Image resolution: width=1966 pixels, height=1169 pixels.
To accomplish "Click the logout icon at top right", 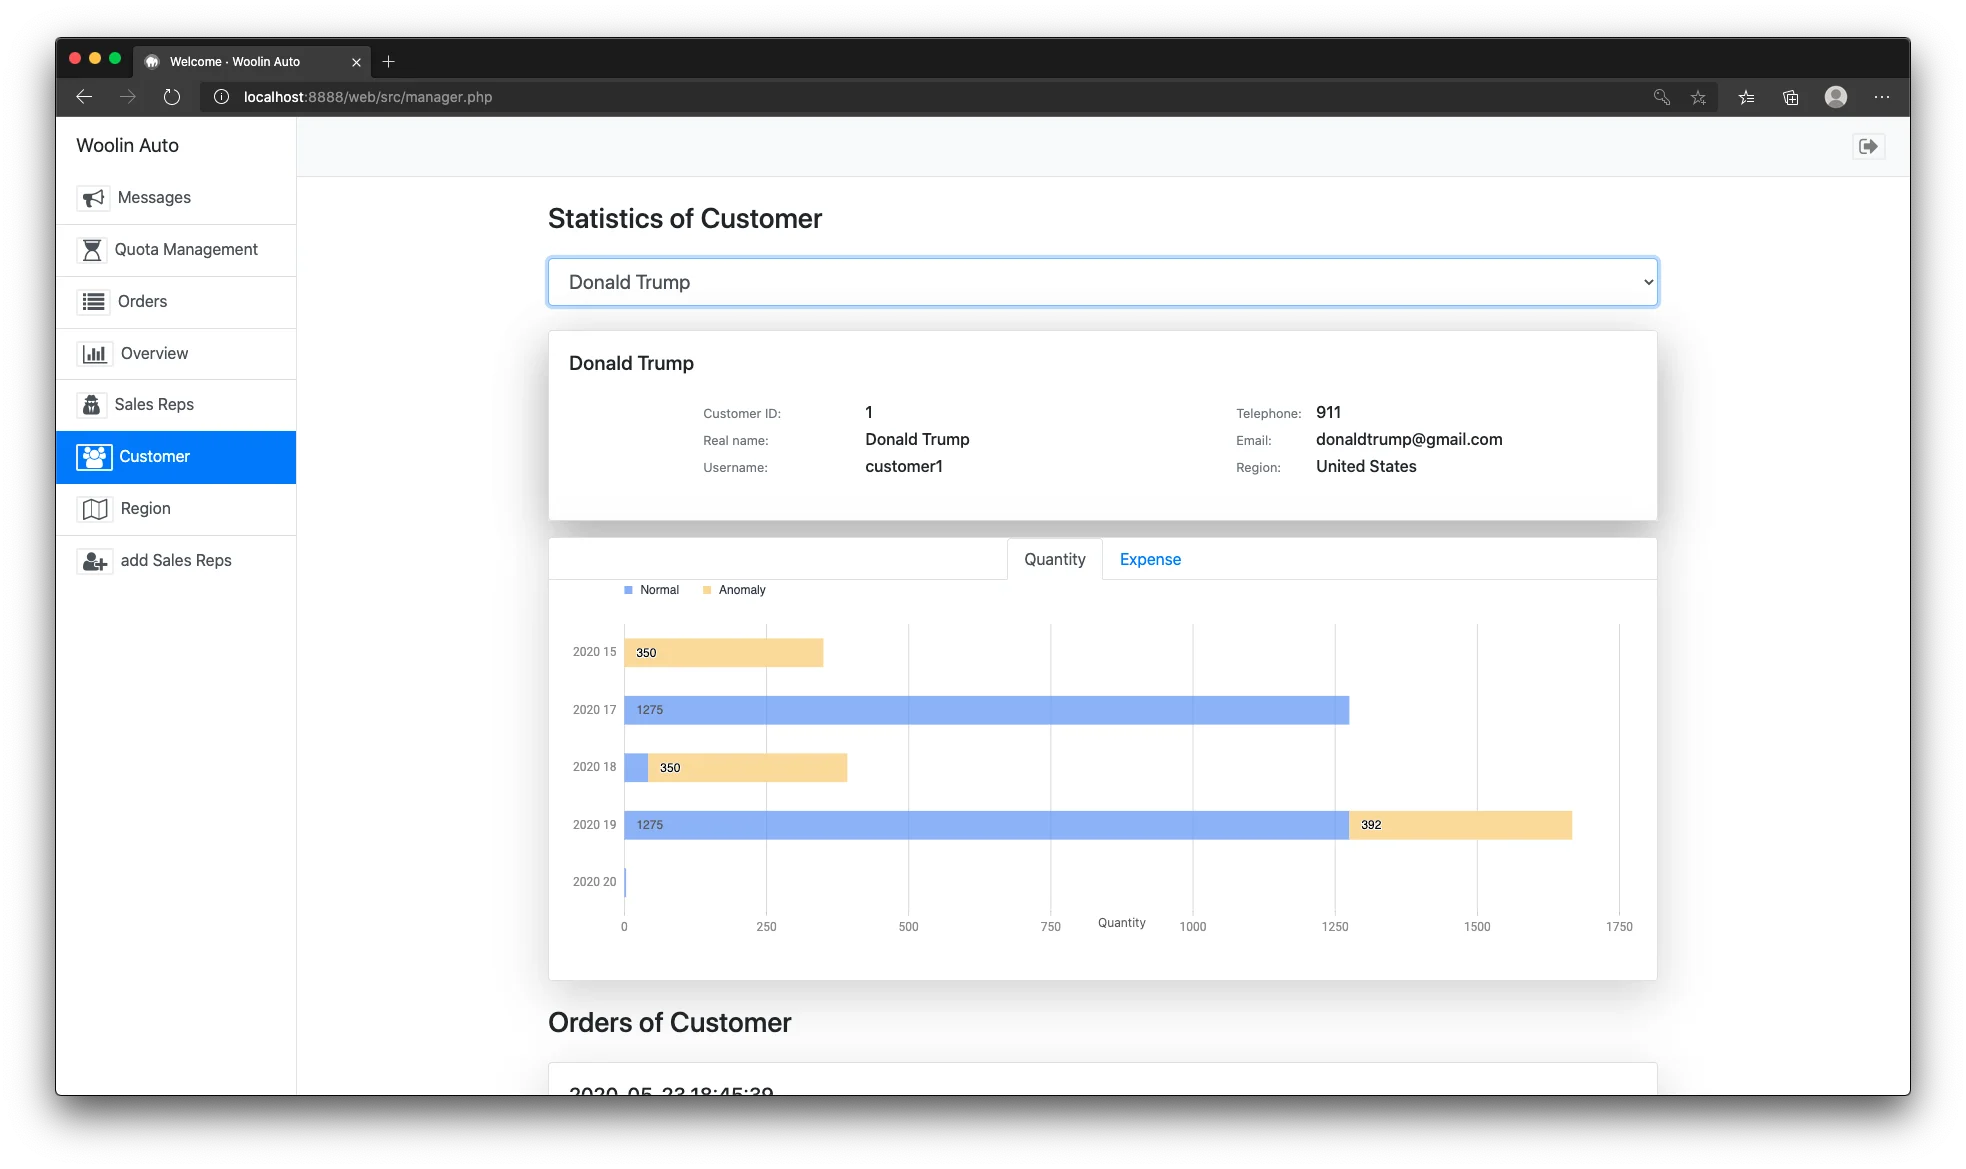I will pyautogui.click(x=1867, y=147).
